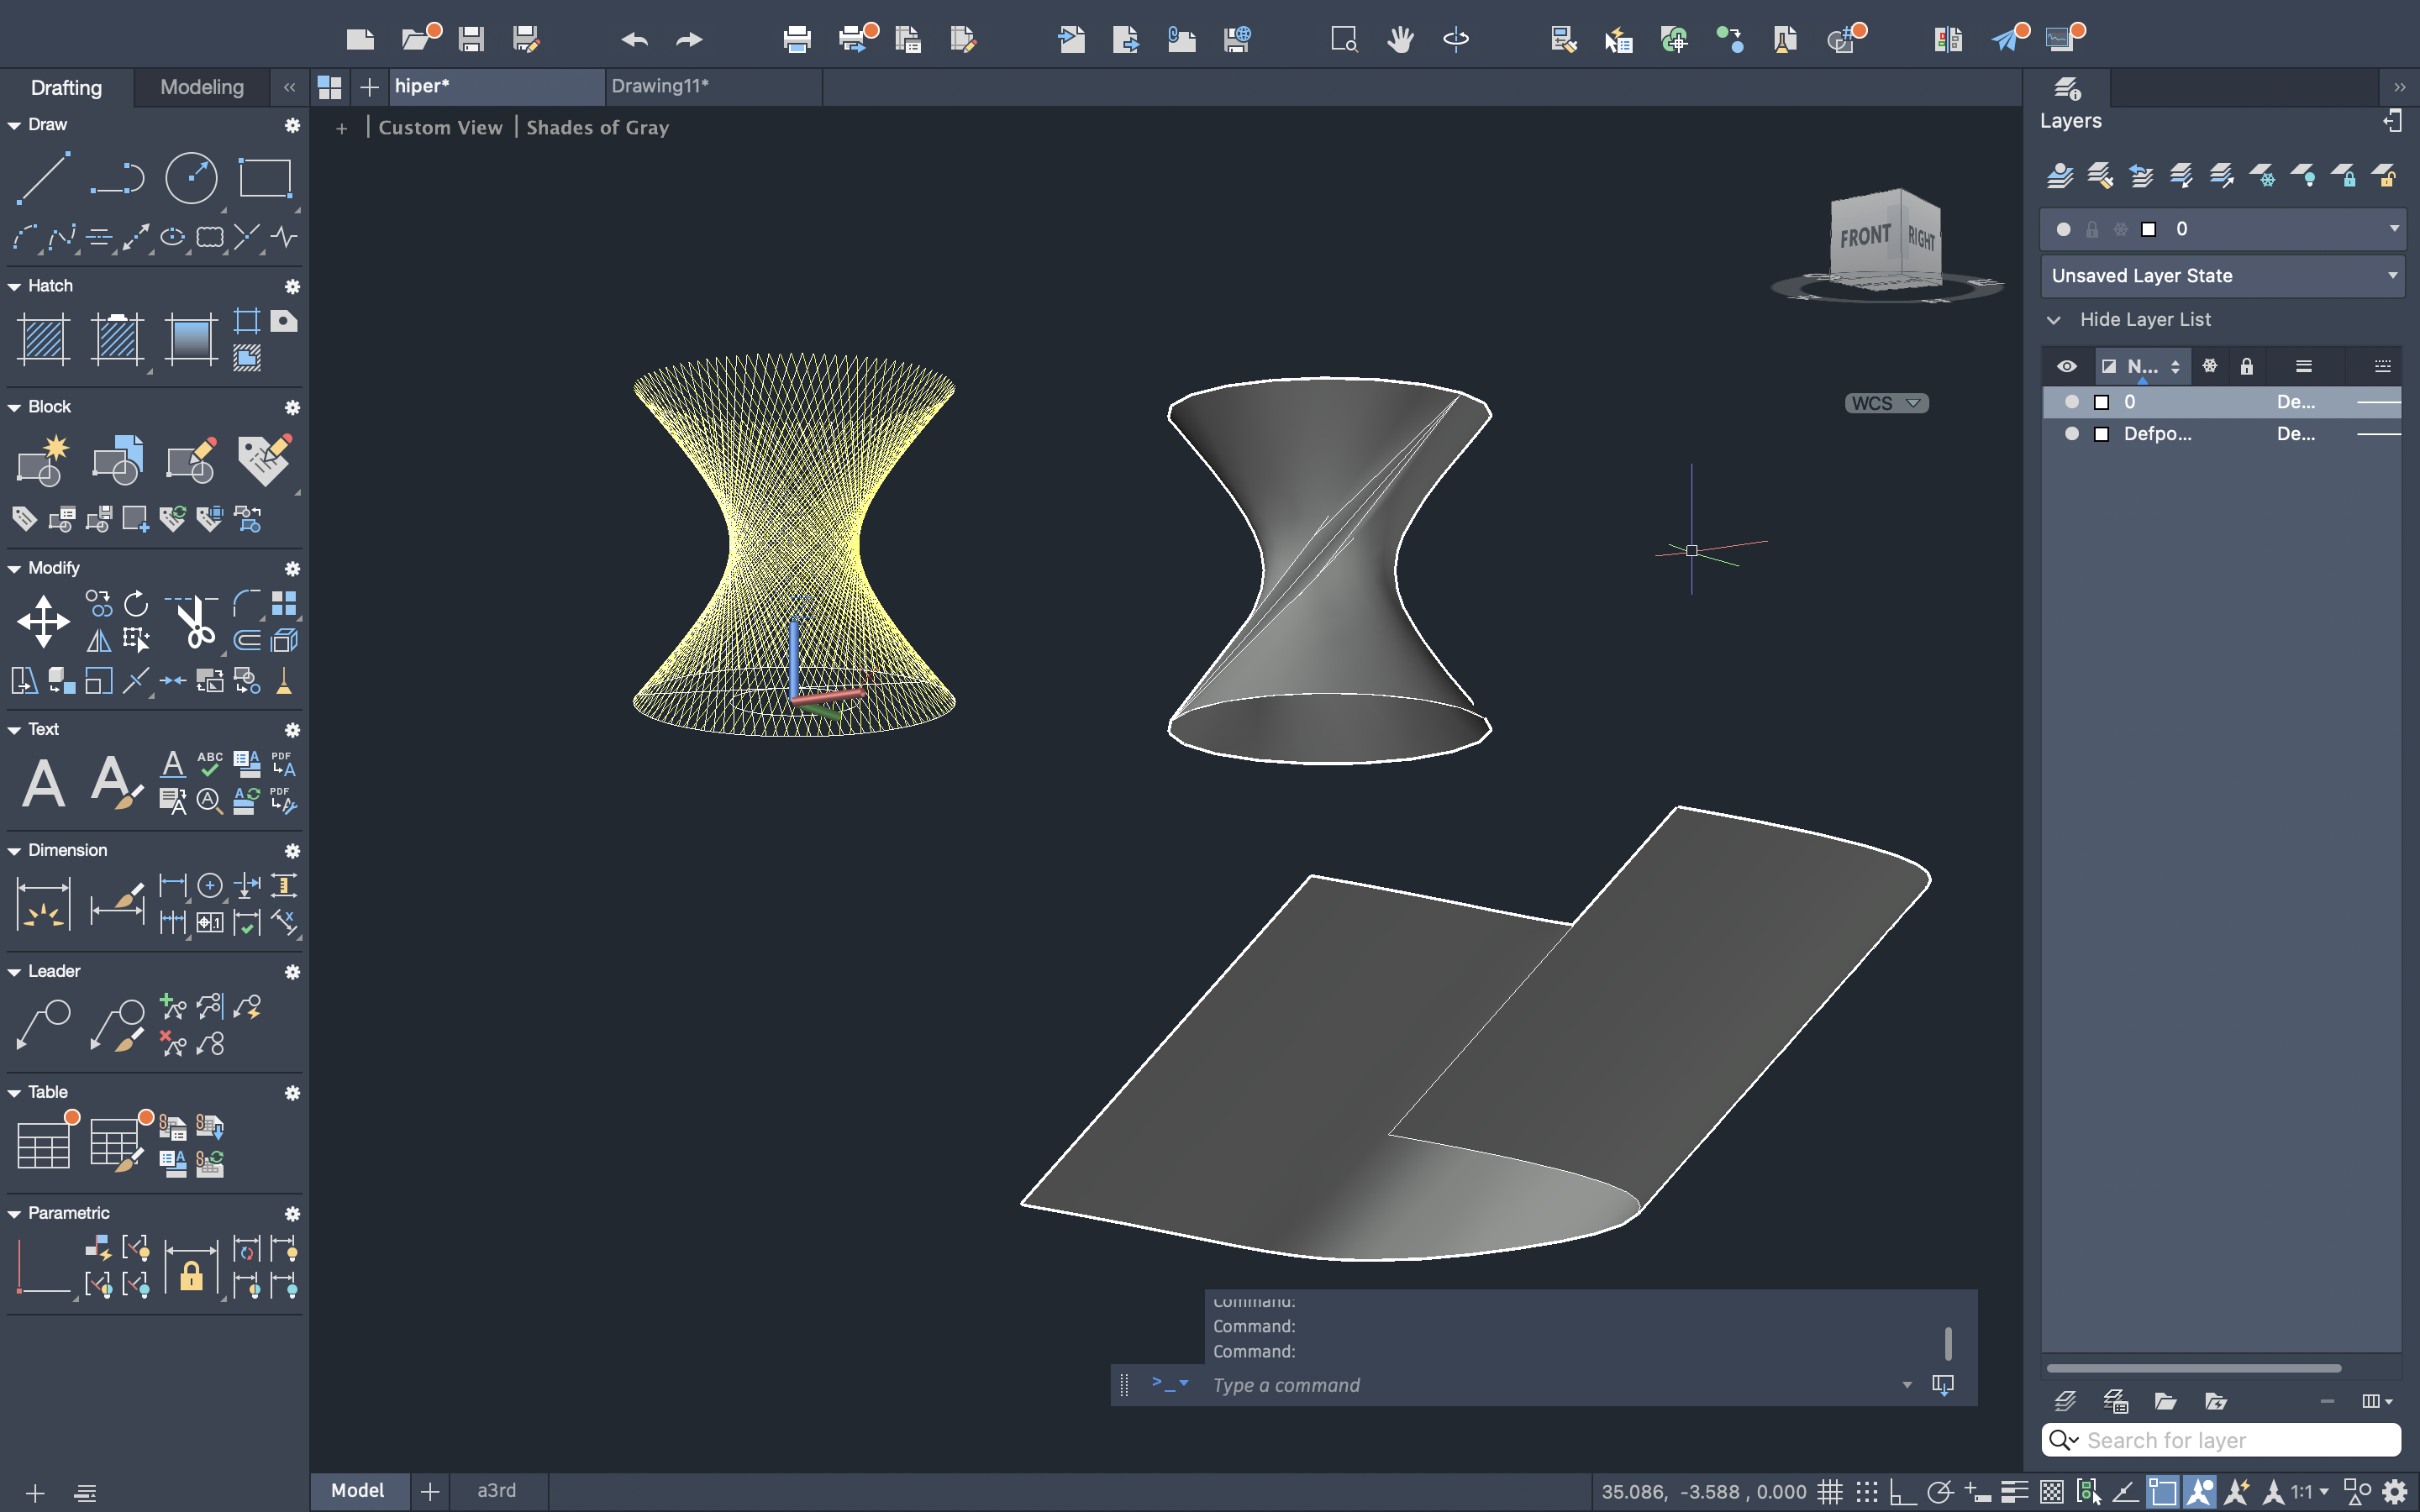This screenshot has height=1512, width=2420.
Task: Open the WCS coordinate system dropdown
Action: click(x=1886, y=403)
